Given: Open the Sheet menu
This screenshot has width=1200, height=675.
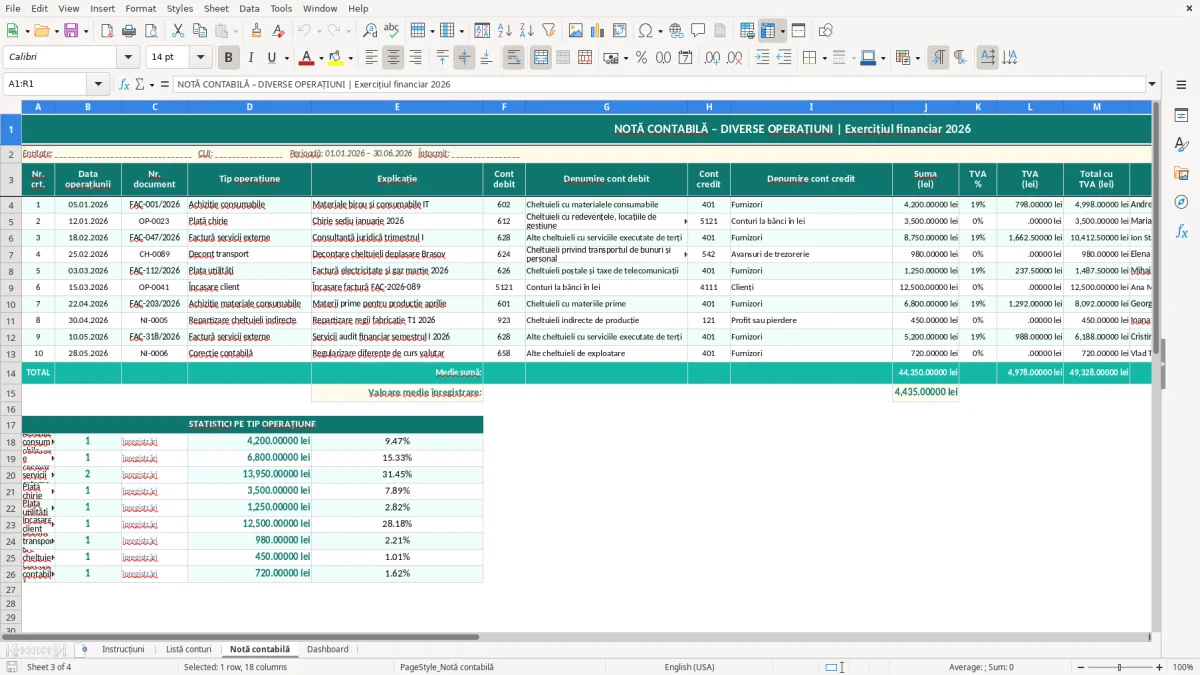Looking at the screenshot, I should [216, 8].
